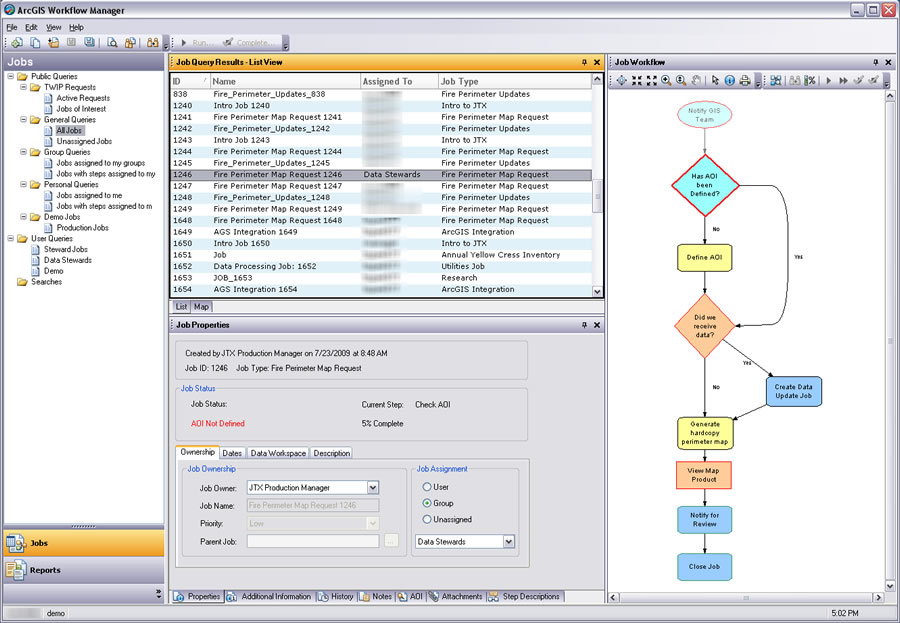Viewport: 900px width, 623px height.
Task: Switch to the Dates tab
Action: tap(232, 453)
